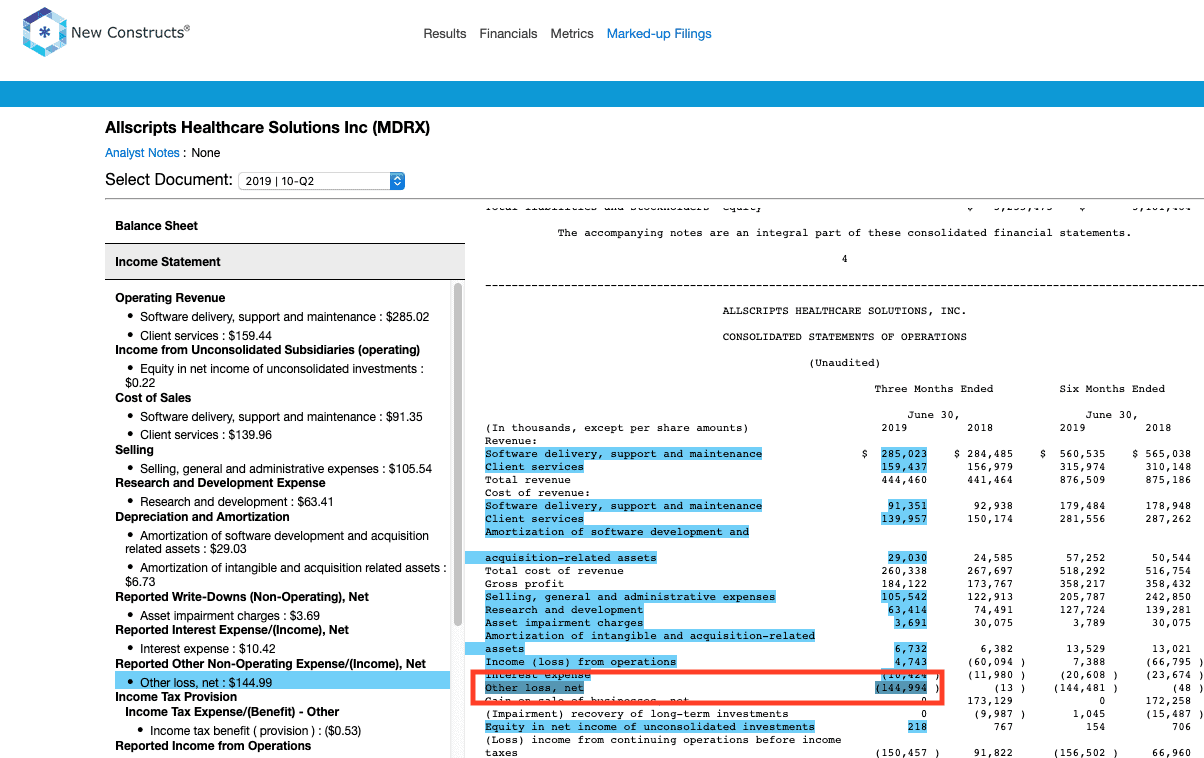
Task: Click highlighted value 139,957 in statement
Action: [904, 519]
